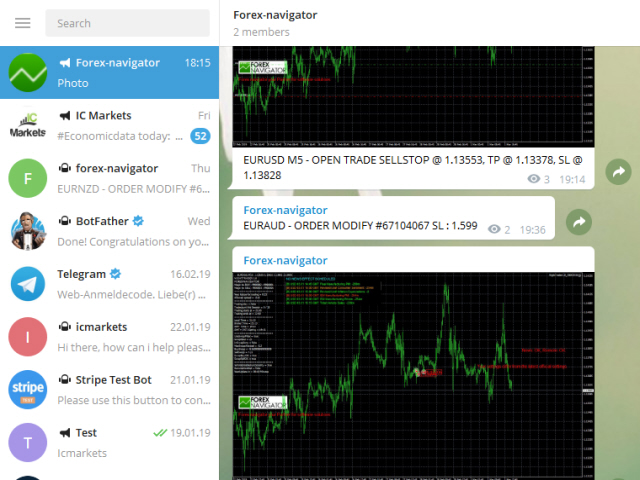The image size is (640, 480).
Task: Click the bot icon beside BotFather
Action: [x=64, y=221]
